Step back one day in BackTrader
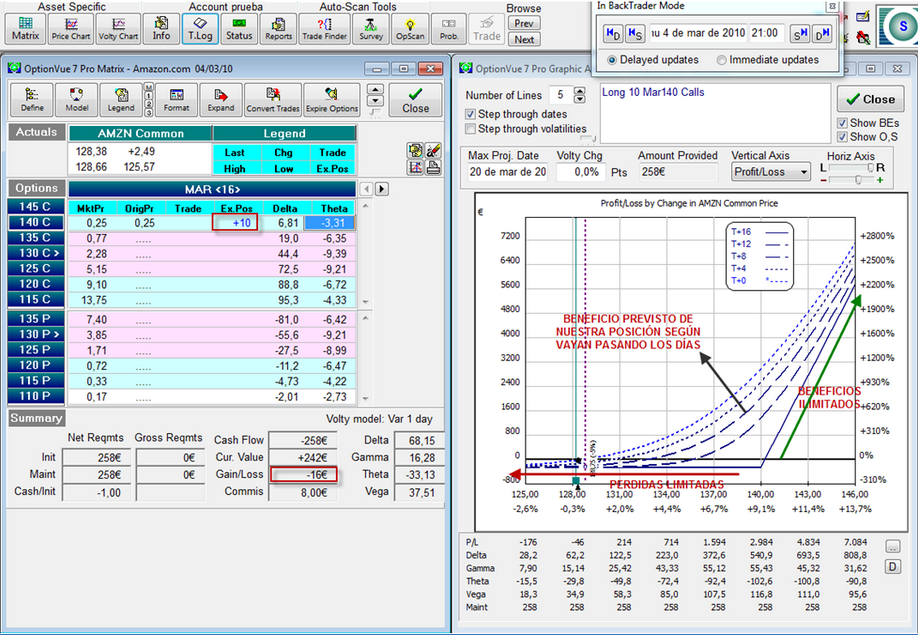918x635 pixels. coord(613,33)
